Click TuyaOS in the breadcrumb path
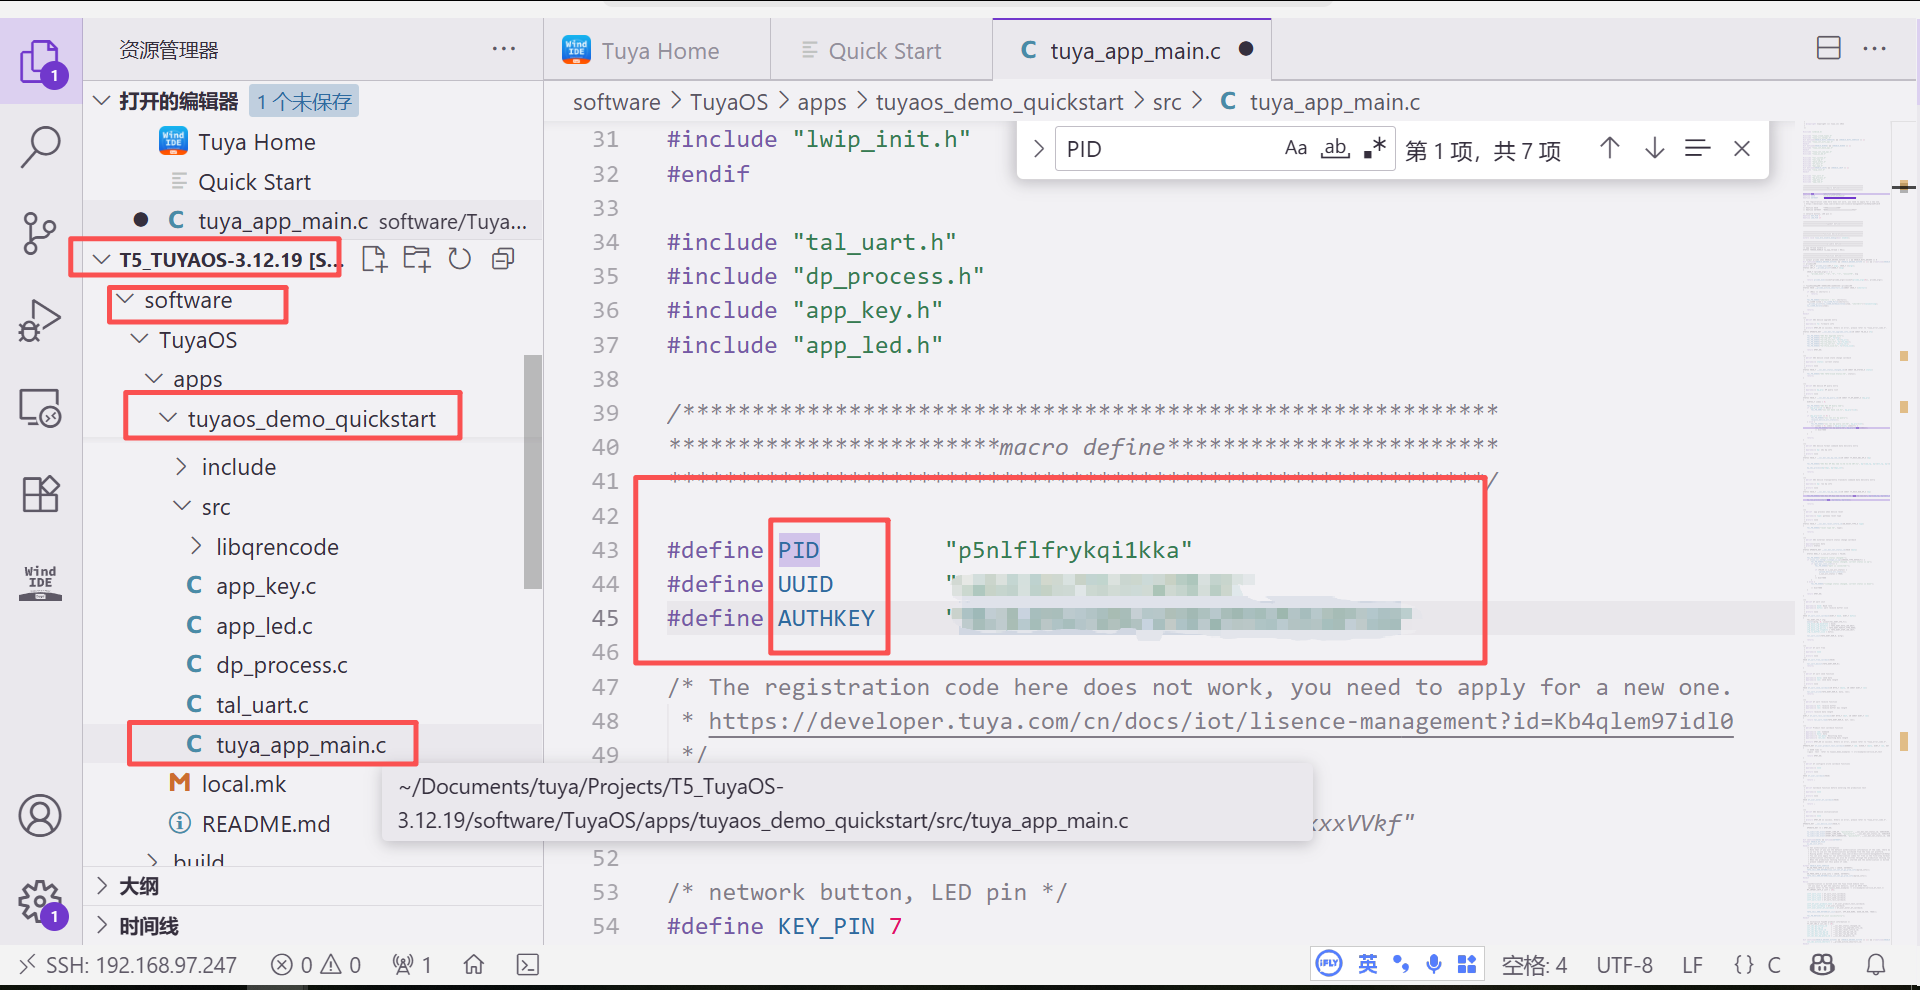 coord(729,102)
